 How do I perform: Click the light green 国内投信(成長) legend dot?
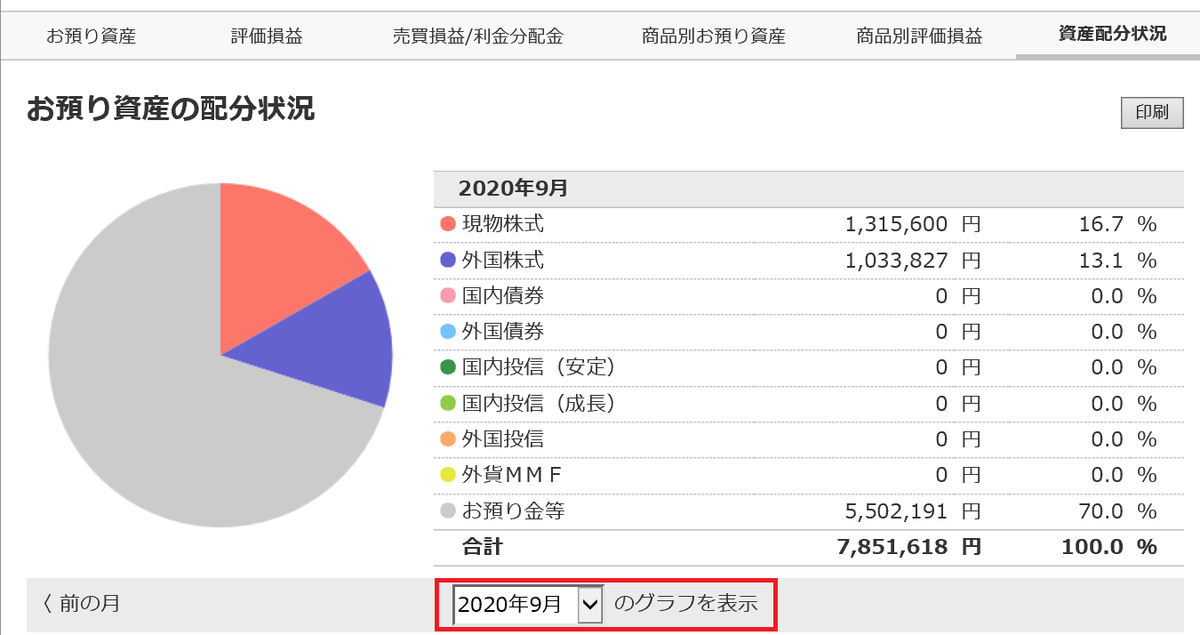448,403
